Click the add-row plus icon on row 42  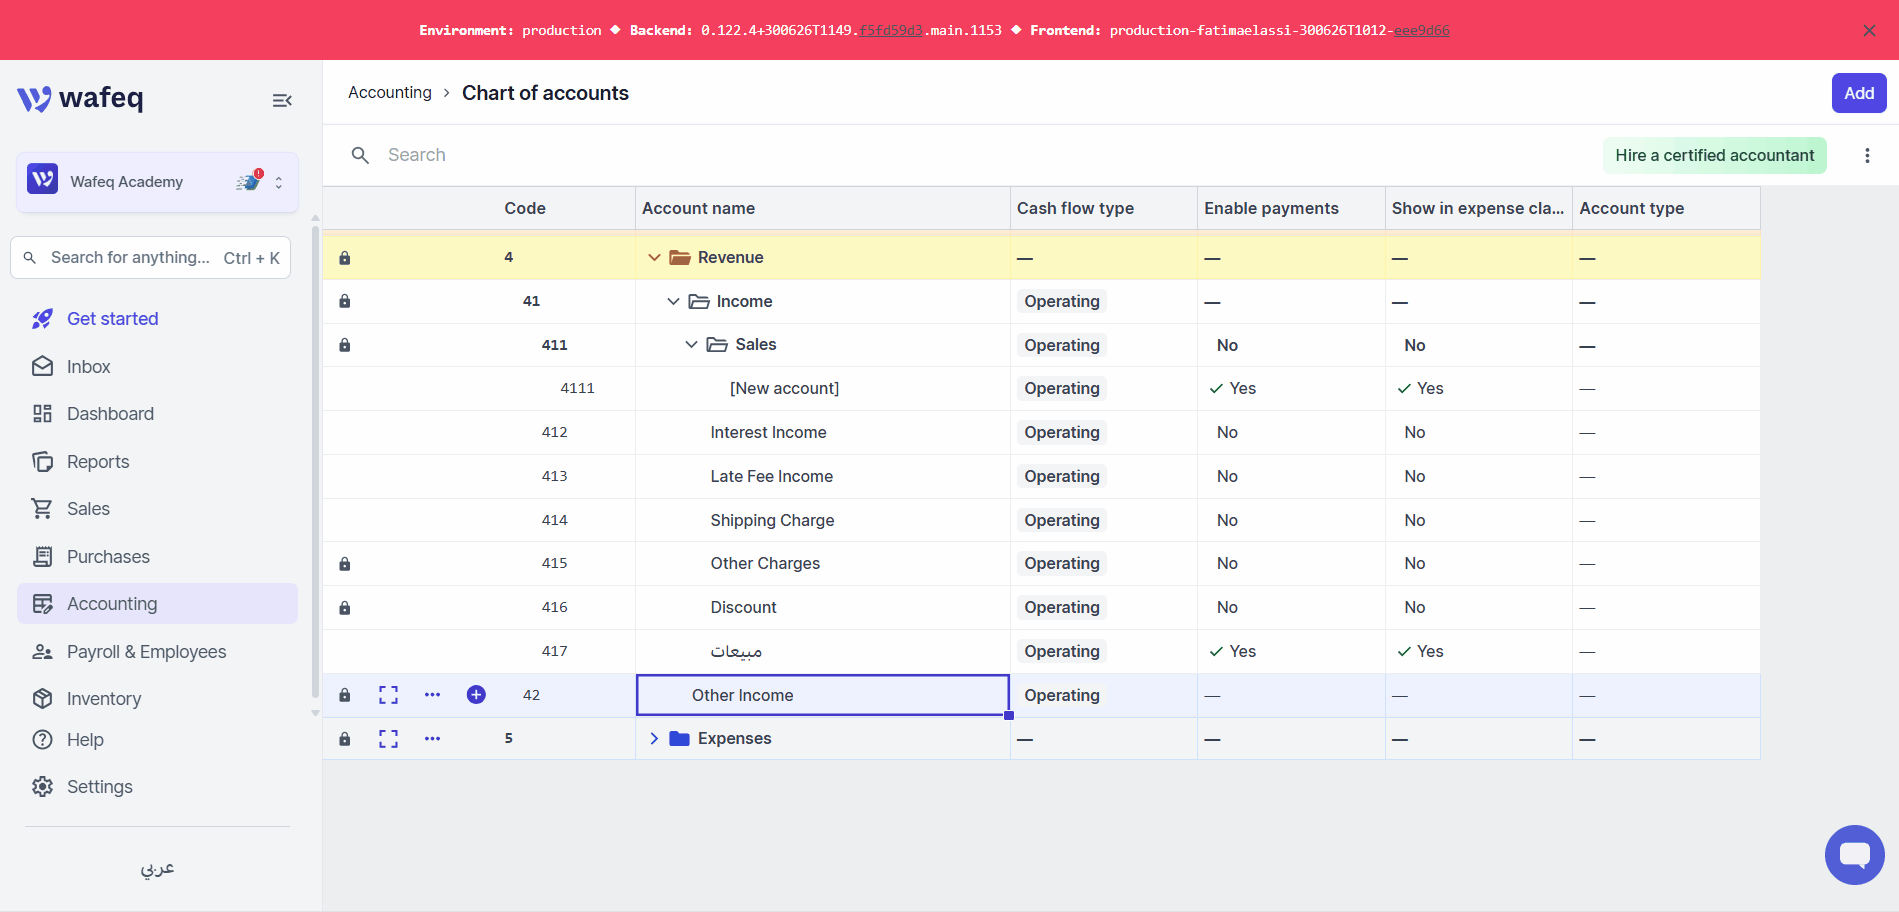point(476,695)
